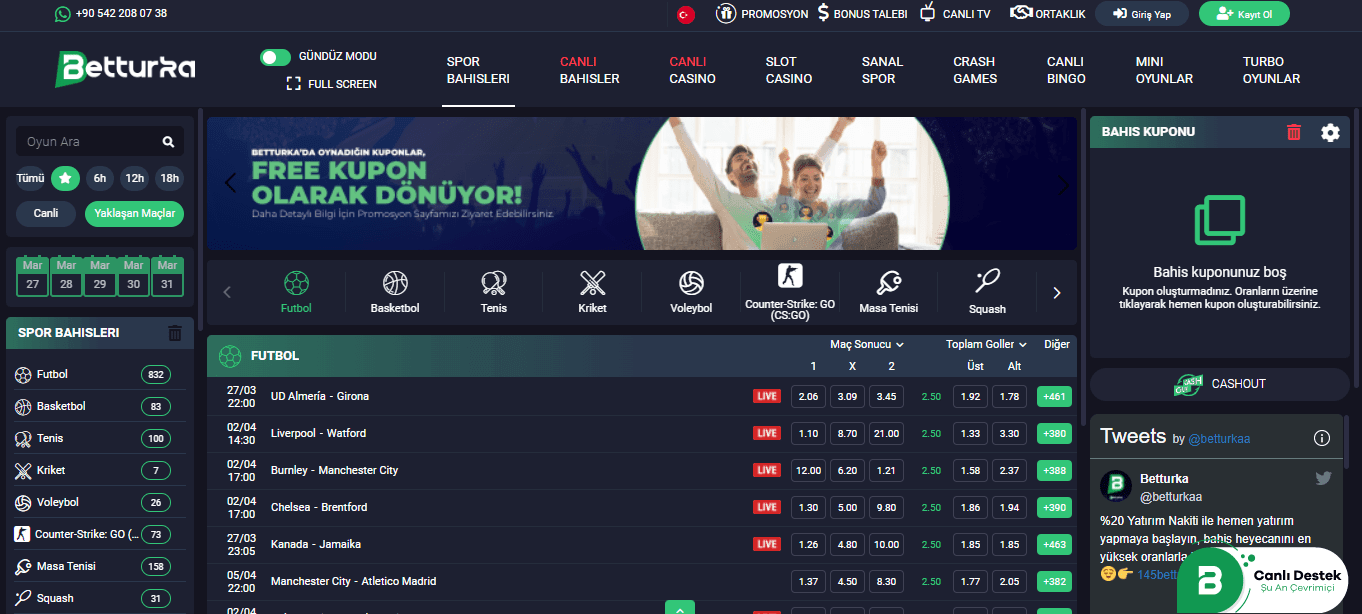Select the 12h time filter
Screen dimensions: 1362x614
134,179
